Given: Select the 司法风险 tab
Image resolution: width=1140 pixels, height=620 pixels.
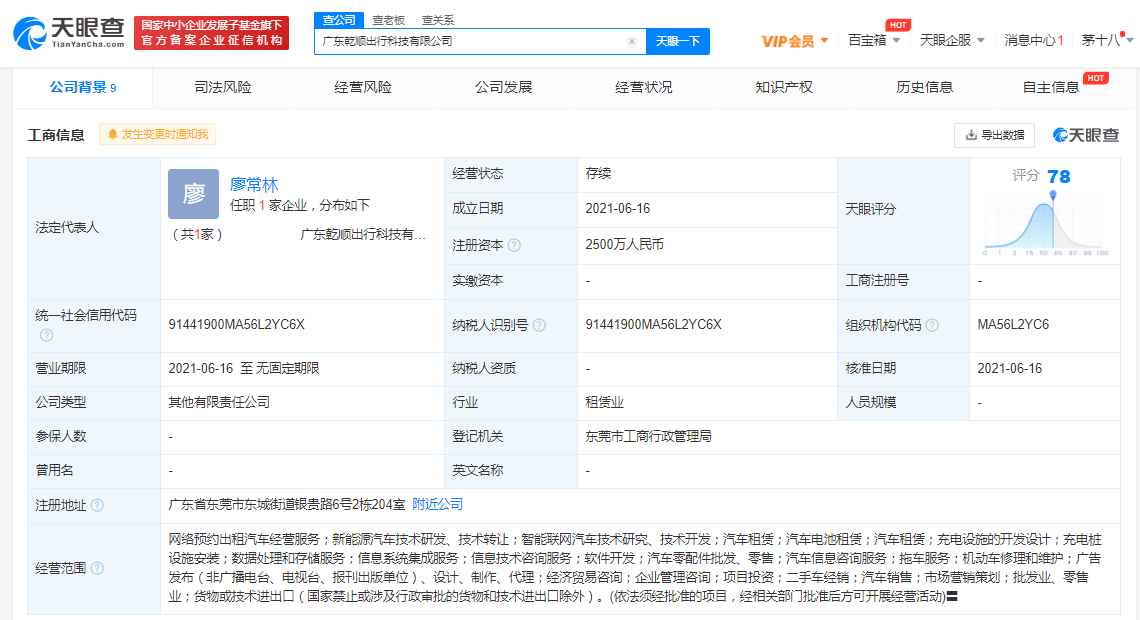Looking at the screenshot, I should (222, 88).
